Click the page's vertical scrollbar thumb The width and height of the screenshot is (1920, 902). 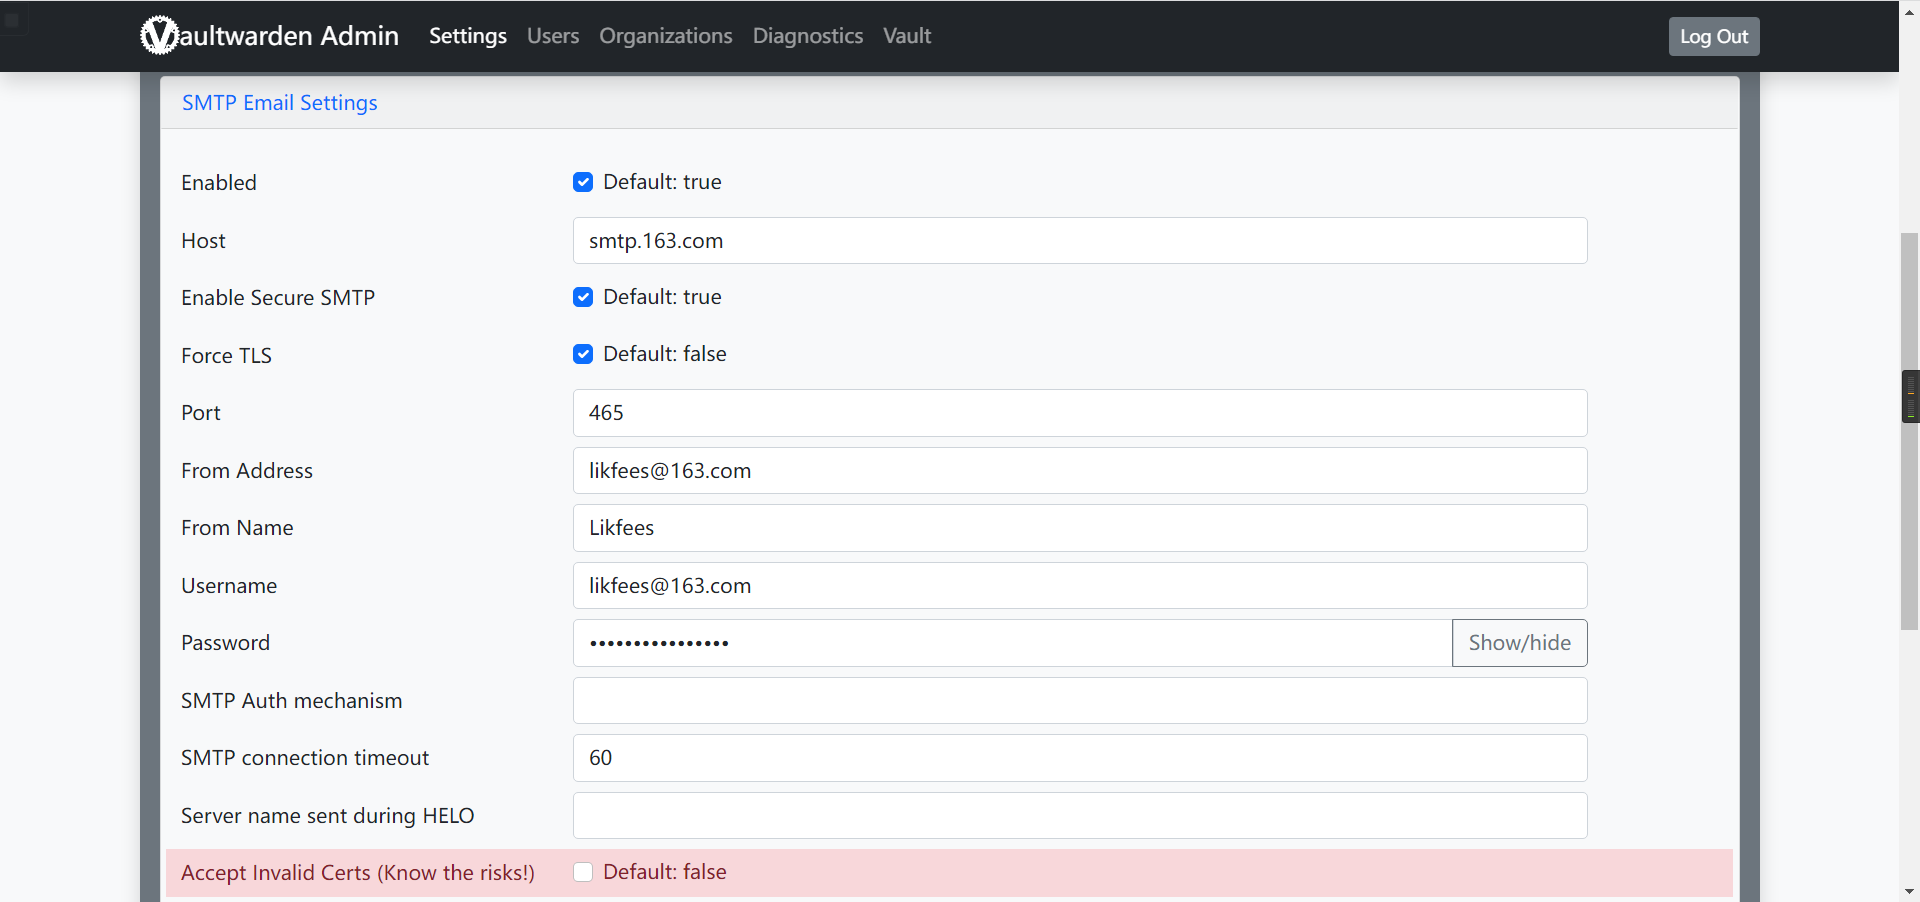[1909, 430]
